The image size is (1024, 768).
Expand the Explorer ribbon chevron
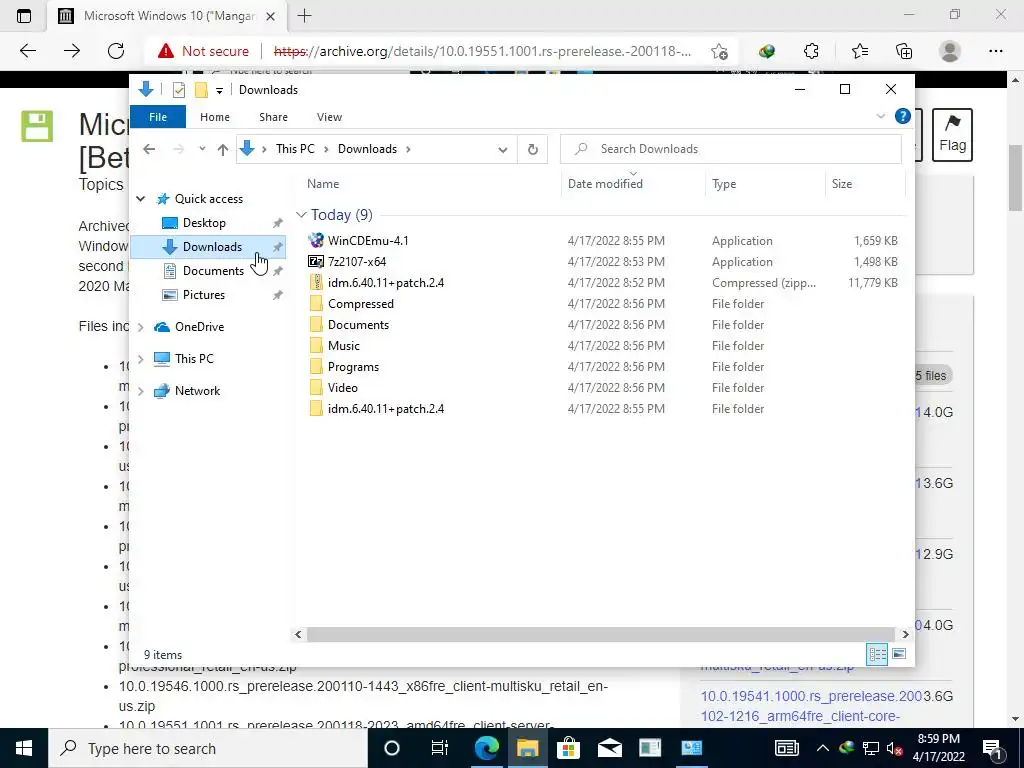point(880,116)
